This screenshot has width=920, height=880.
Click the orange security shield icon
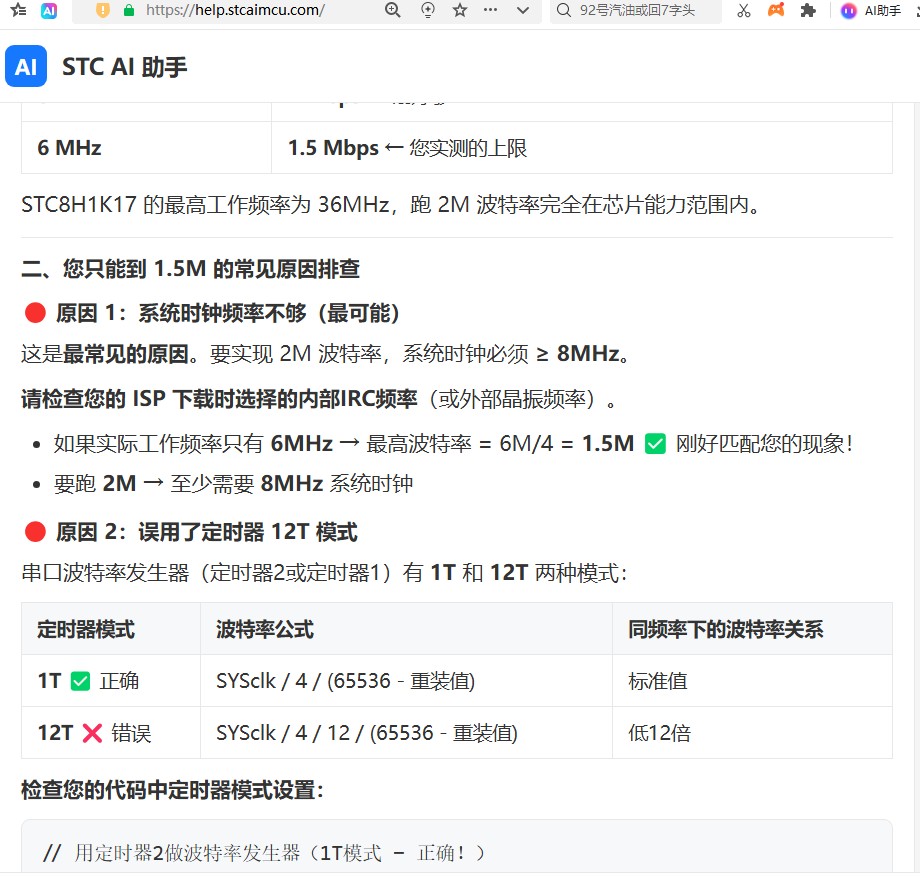click(103, 10)
